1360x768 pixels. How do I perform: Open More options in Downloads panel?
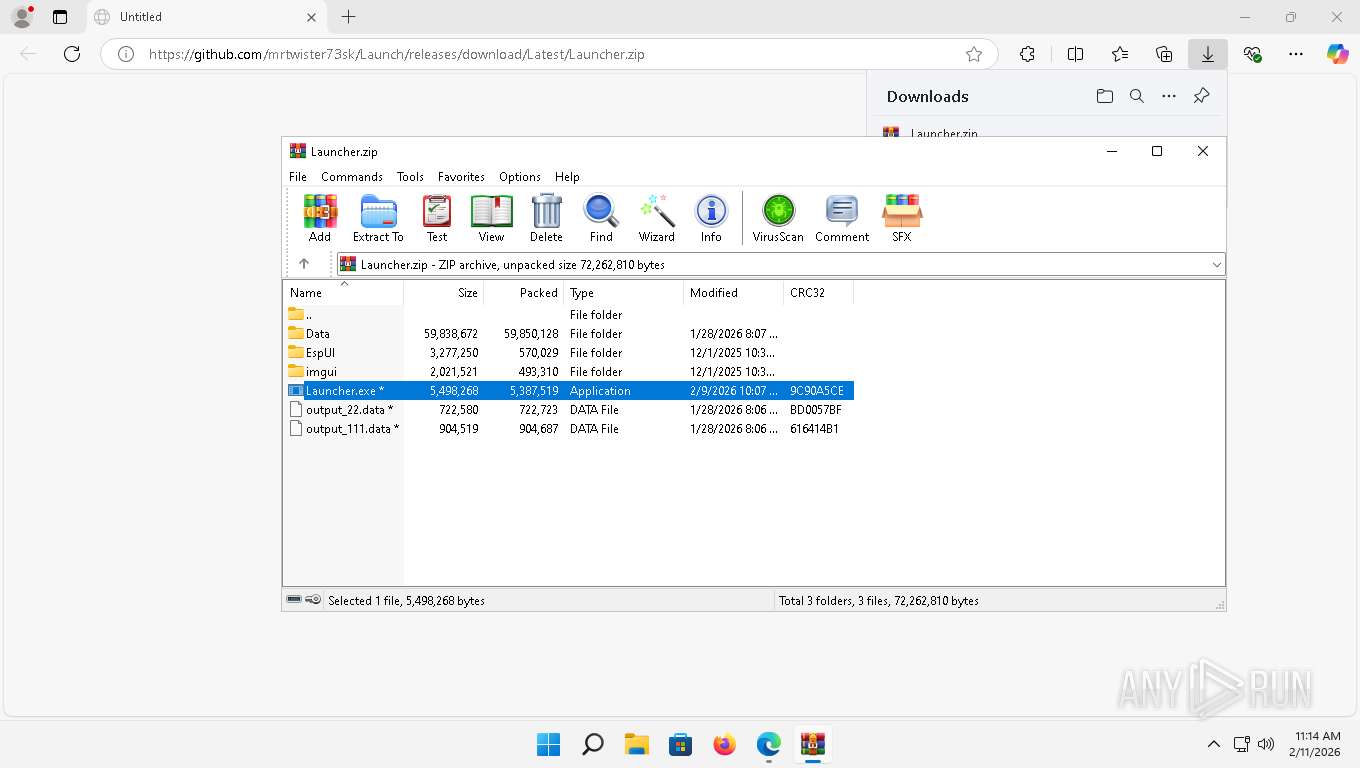pyautogui.click(x=1169, y=96)
